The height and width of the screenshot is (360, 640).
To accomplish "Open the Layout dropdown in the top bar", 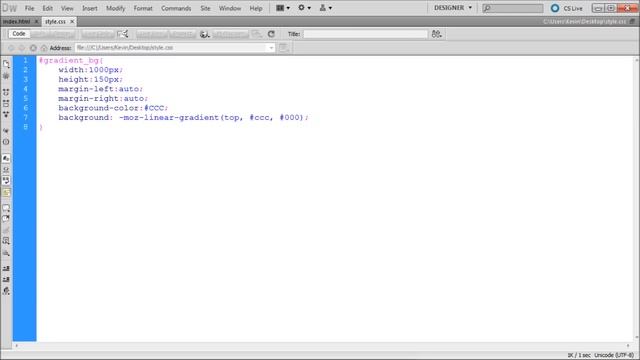I will coord(283,8).
